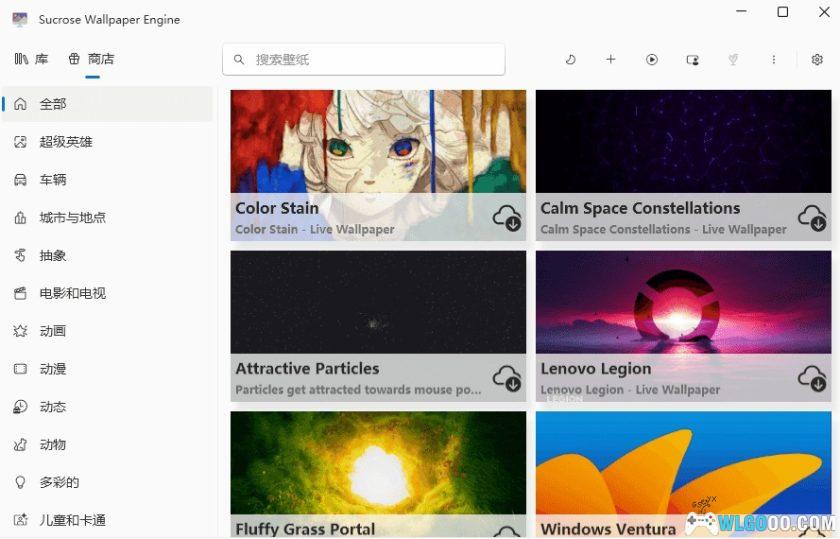Click the swirl icon beside 抽象
840x539 pixels.
point(20,256)
